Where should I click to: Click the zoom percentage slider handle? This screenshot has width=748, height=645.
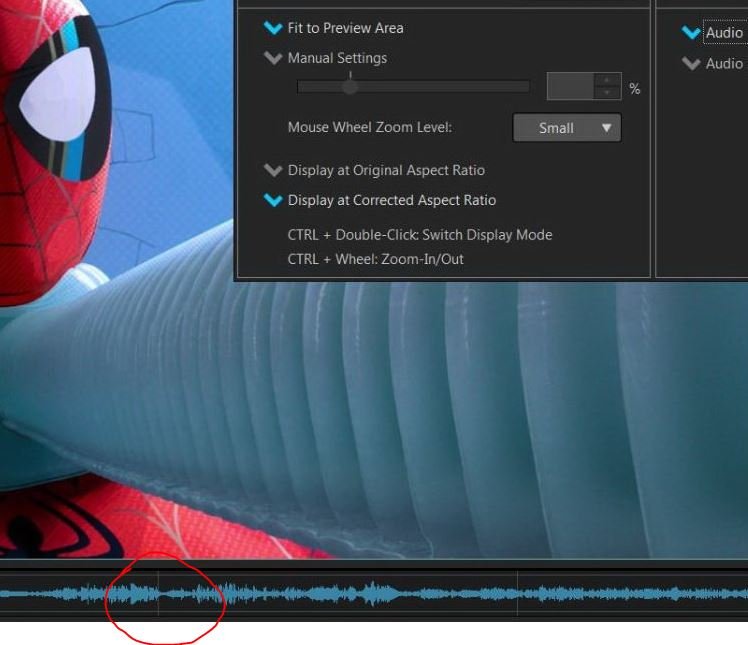pos(349,87)
